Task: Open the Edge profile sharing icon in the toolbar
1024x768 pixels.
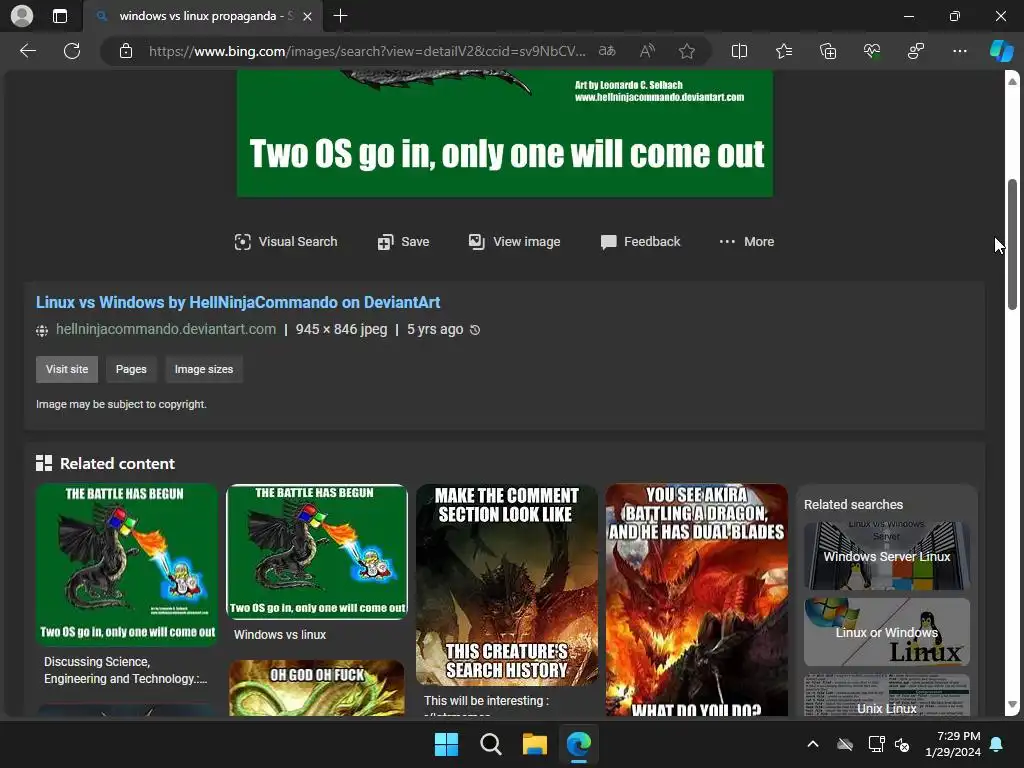Action: pyautogui.click(x=916, y=51)
